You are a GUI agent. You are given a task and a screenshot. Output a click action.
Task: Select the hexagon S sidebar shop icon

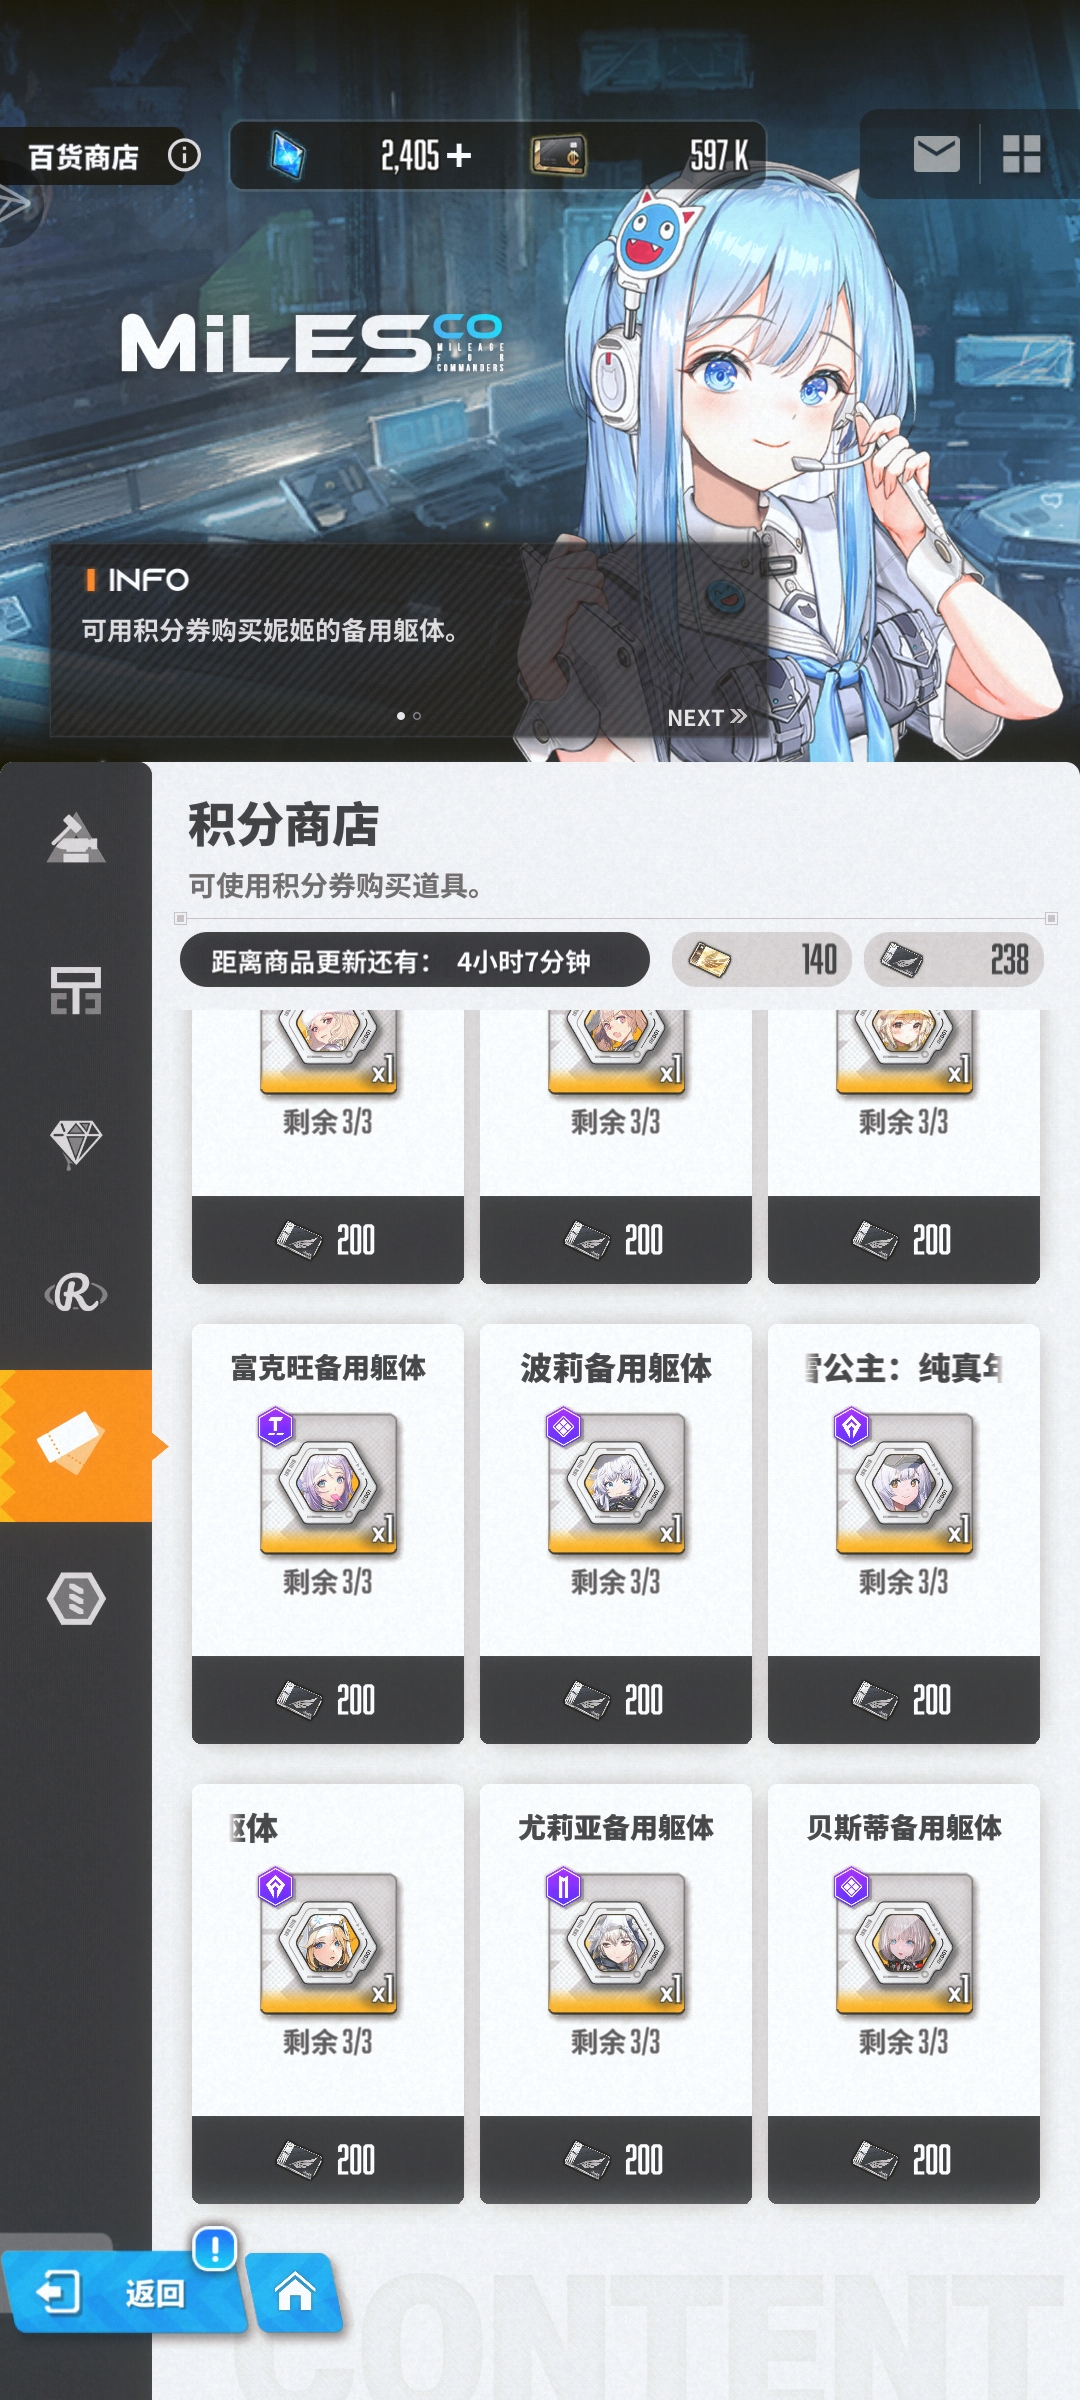[76, 1598]
